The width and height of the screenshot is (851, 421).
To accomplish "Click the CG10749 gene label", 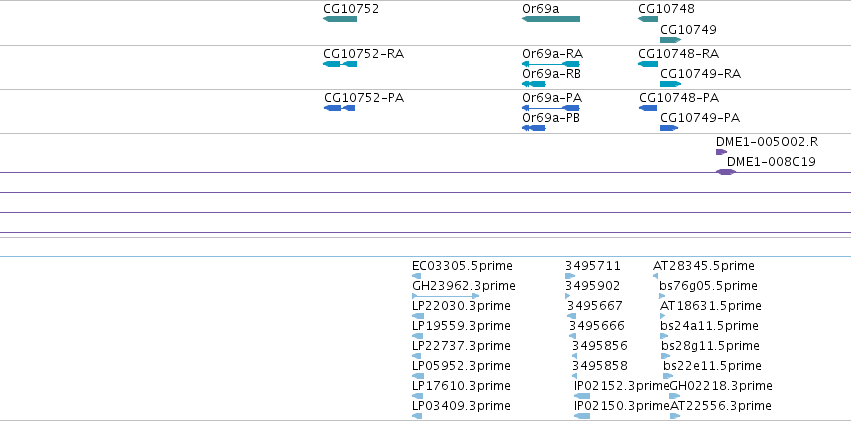I will pos(688,29).
